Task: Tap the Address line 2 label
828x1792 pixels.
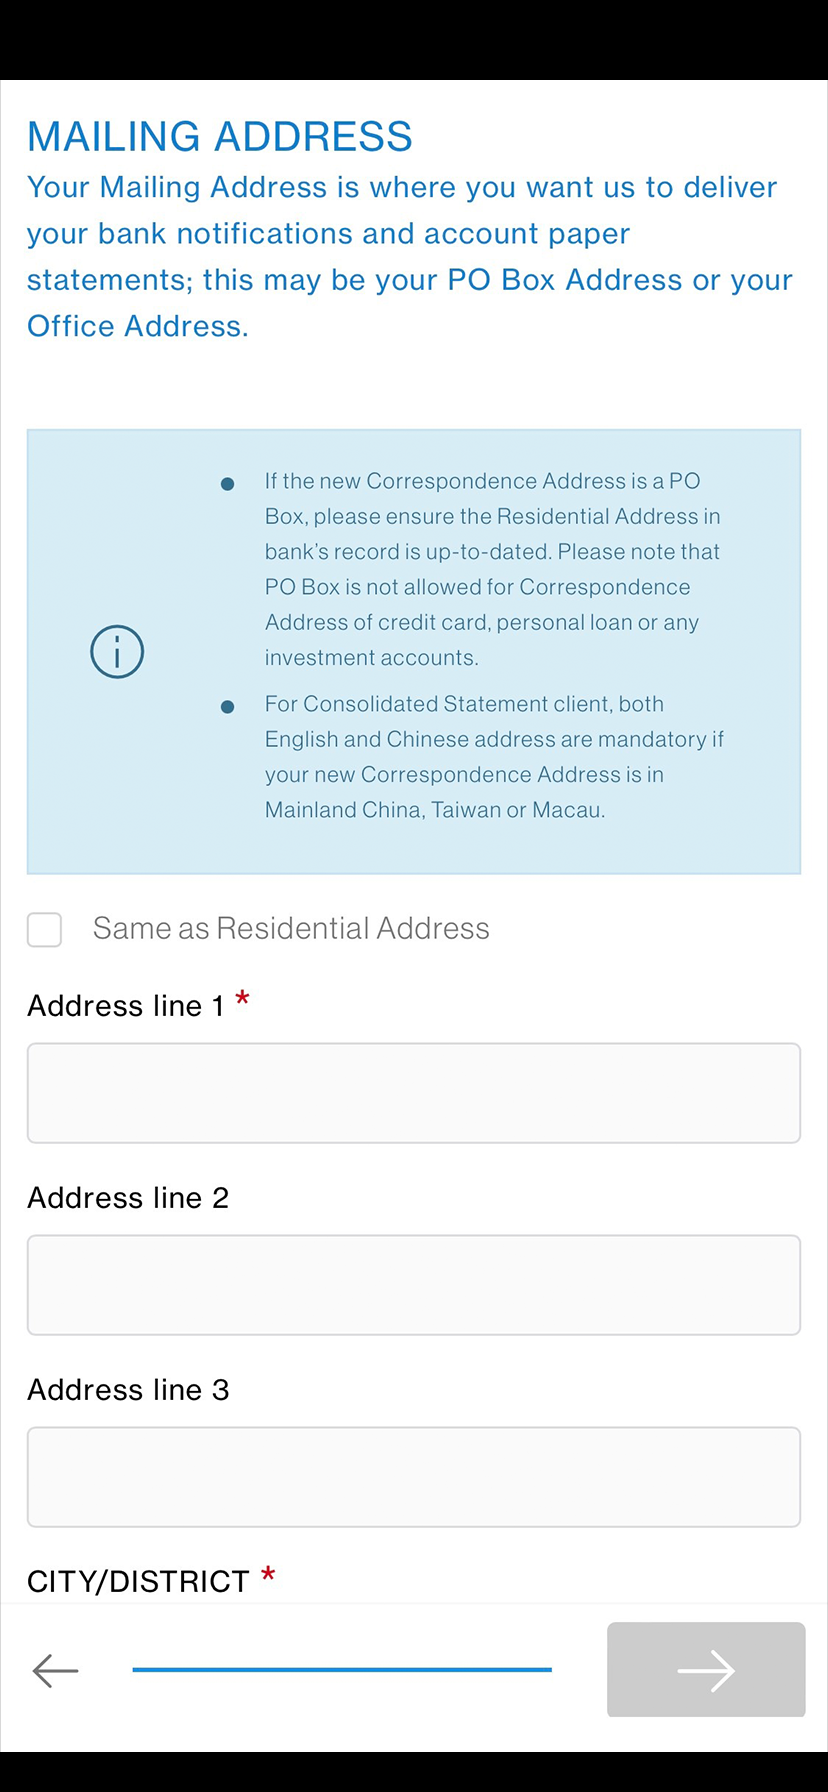Action: pos(127,1197)
